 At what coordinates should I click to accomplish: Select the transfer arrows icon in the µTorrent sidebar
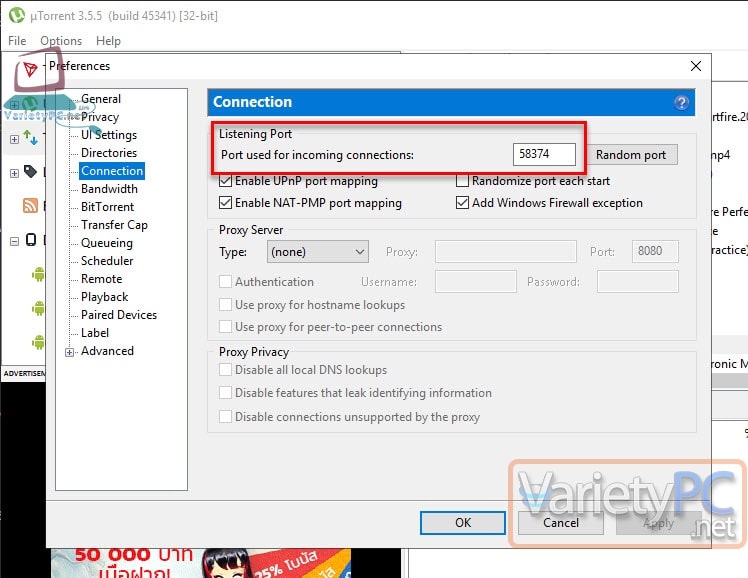click(30, 138)
